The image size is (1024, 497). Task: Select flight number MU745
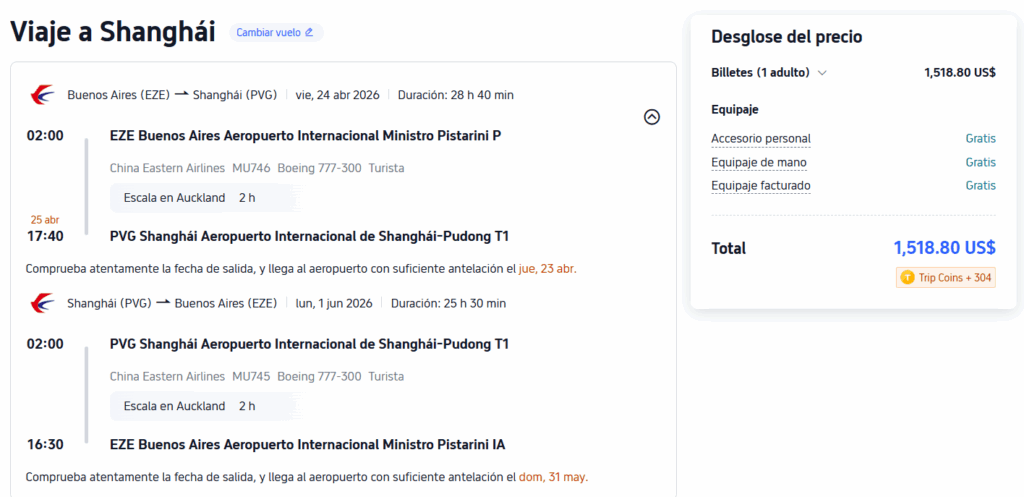250,377
